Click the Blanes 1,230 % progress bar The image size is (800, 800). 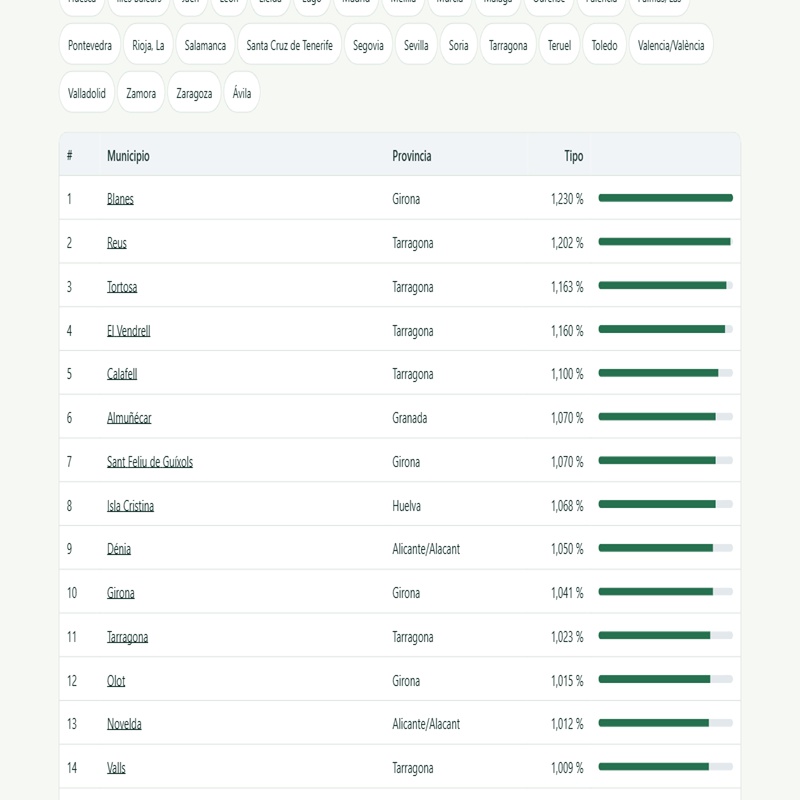coord(665,198)
